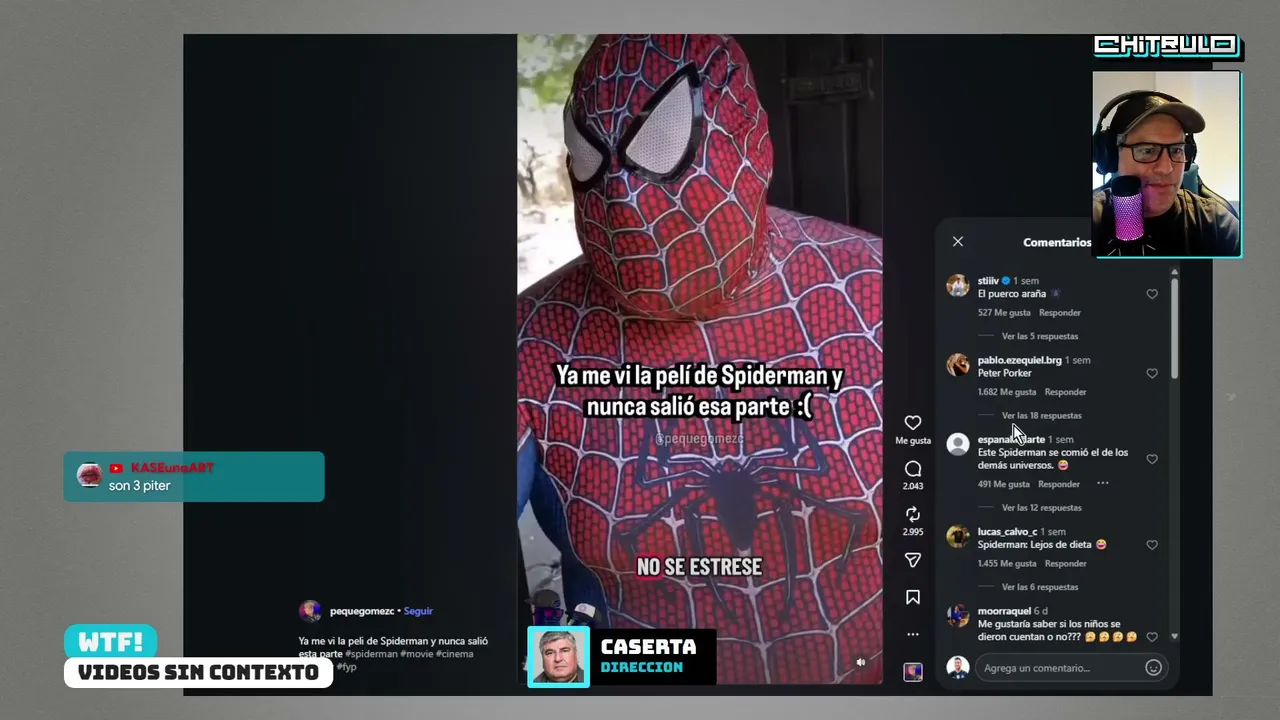This screenshot has width=1280, height=720.
Task: Like moorraquel's comment heart
Action: pyautogui.click(x=1152, y=637)
